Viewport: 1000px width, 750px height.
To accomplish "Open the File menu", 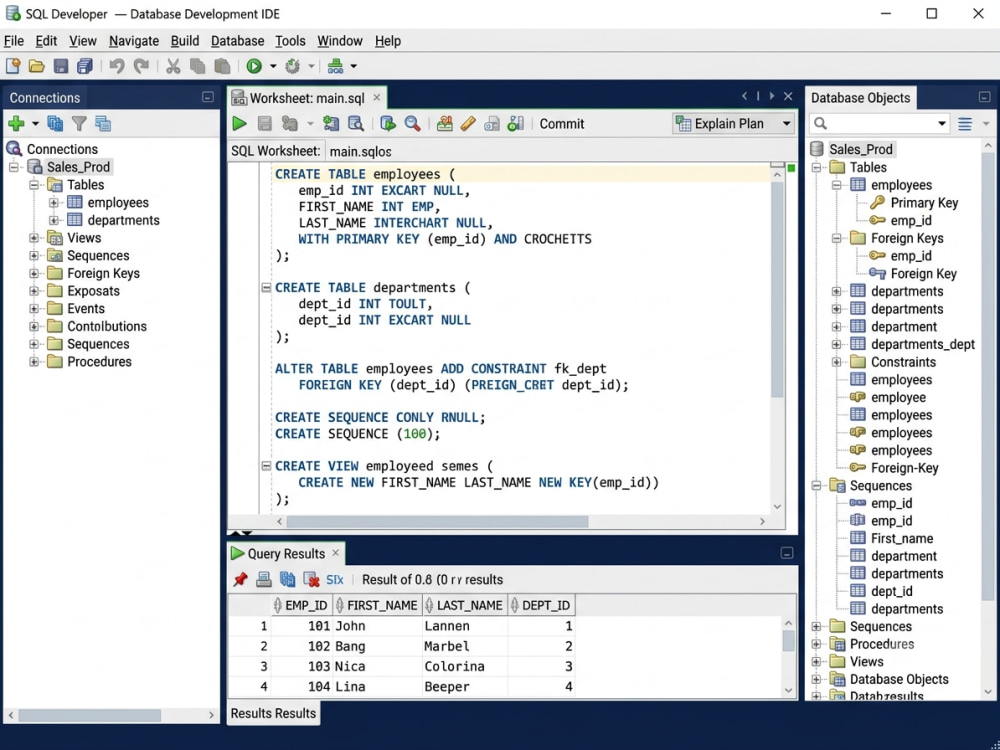I will (x=14, y=41).
